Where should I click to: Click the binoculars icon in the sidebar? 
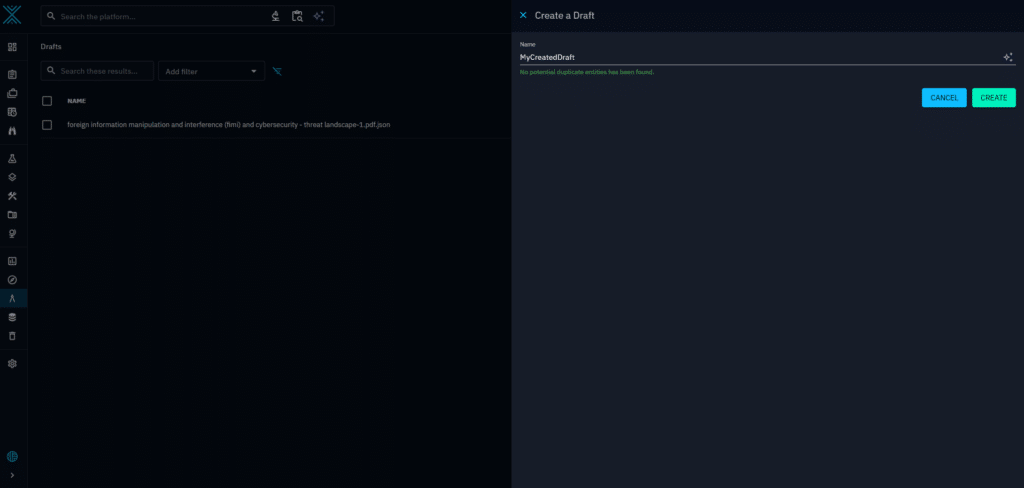pyautogui.click(x=13, y=131)
